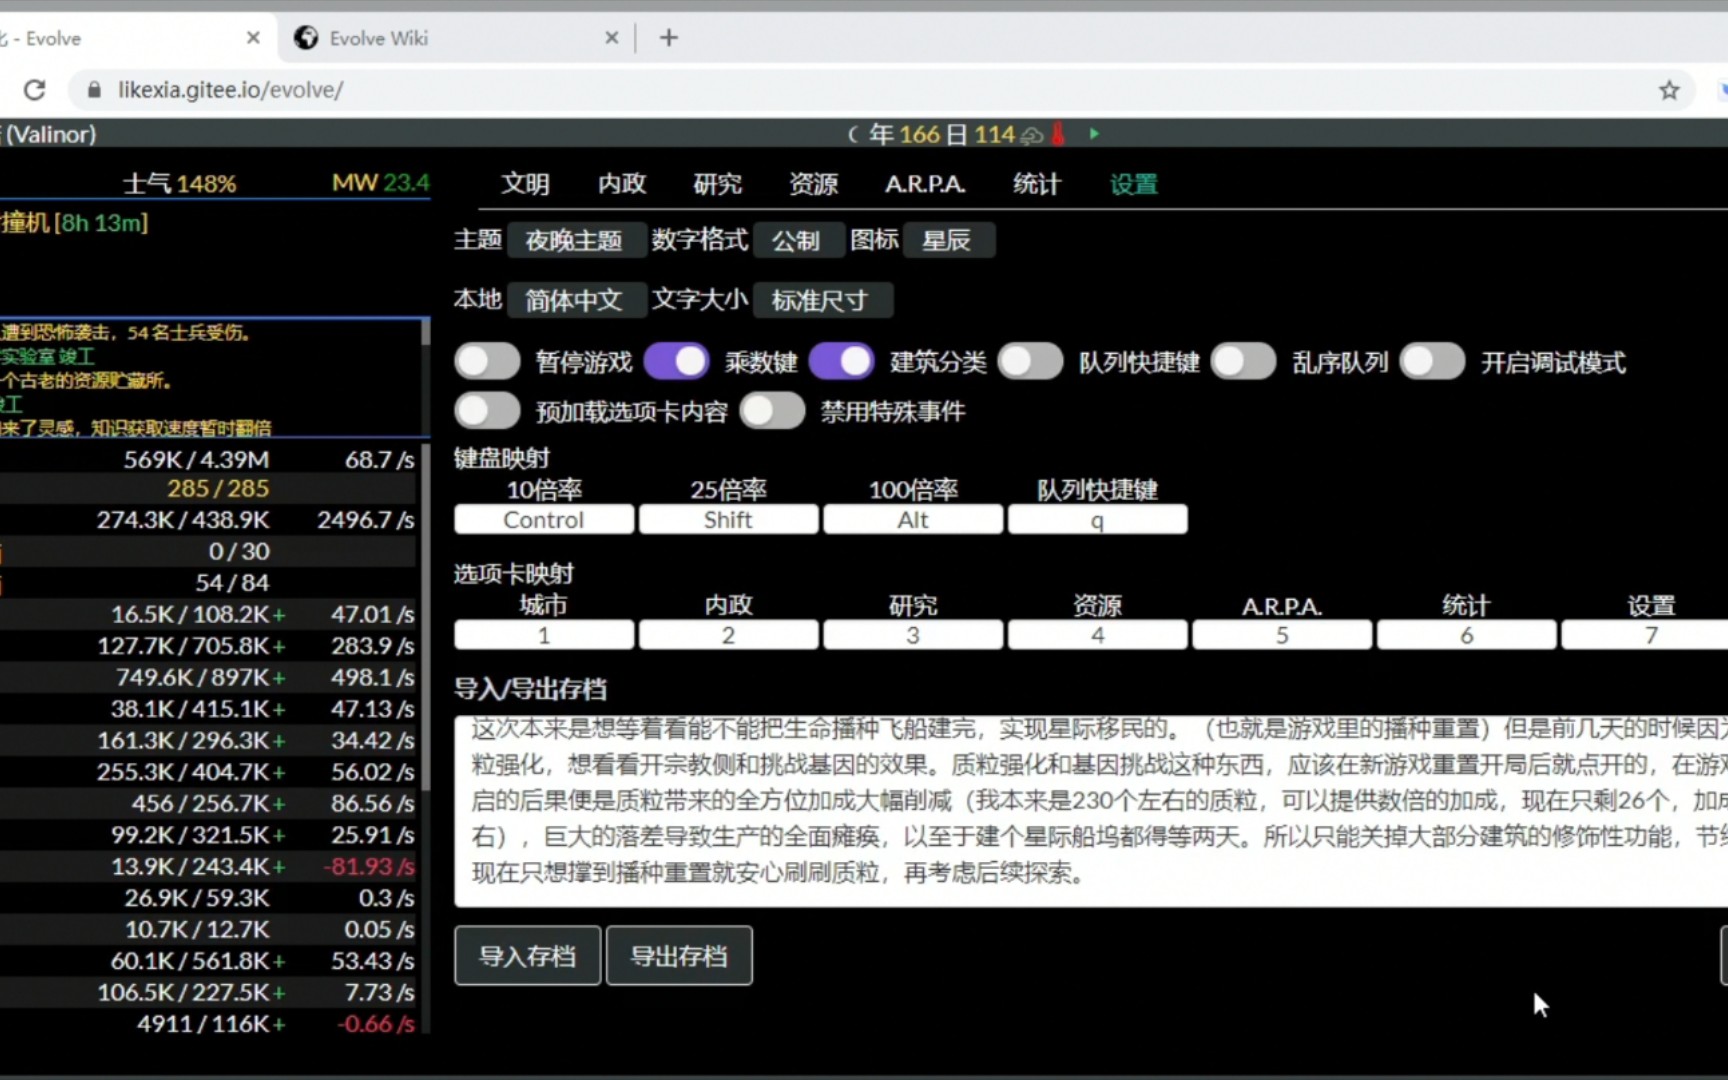Open the 星辰 icon dropdown
Image resolution: width=1728 pixels, height=1080 pixels.
(x=947, y=241)
